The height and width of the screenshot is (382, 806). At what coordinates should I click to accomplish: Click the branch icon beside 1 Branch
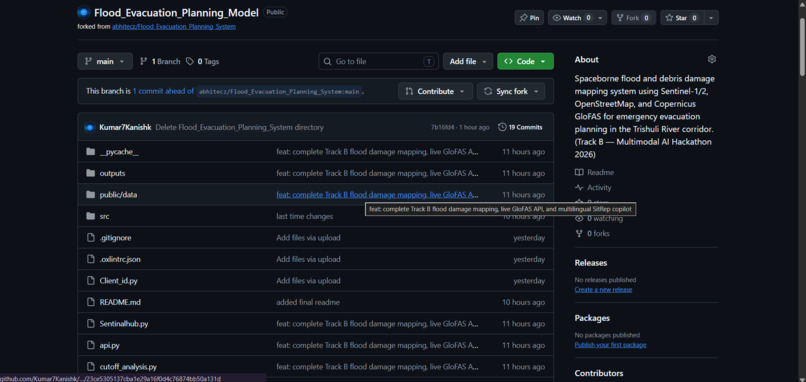point(144,62)
